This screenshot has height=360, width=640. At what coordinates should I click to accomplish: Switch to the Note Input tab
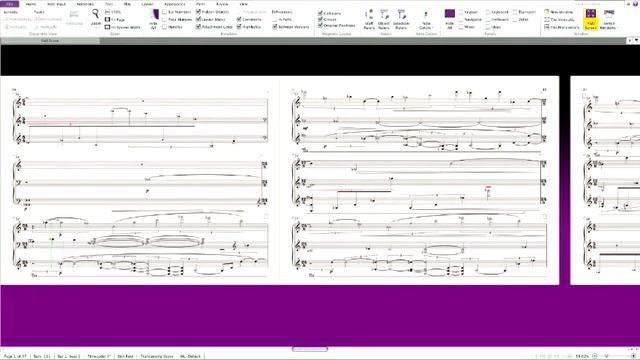click(x=56, y=4)
